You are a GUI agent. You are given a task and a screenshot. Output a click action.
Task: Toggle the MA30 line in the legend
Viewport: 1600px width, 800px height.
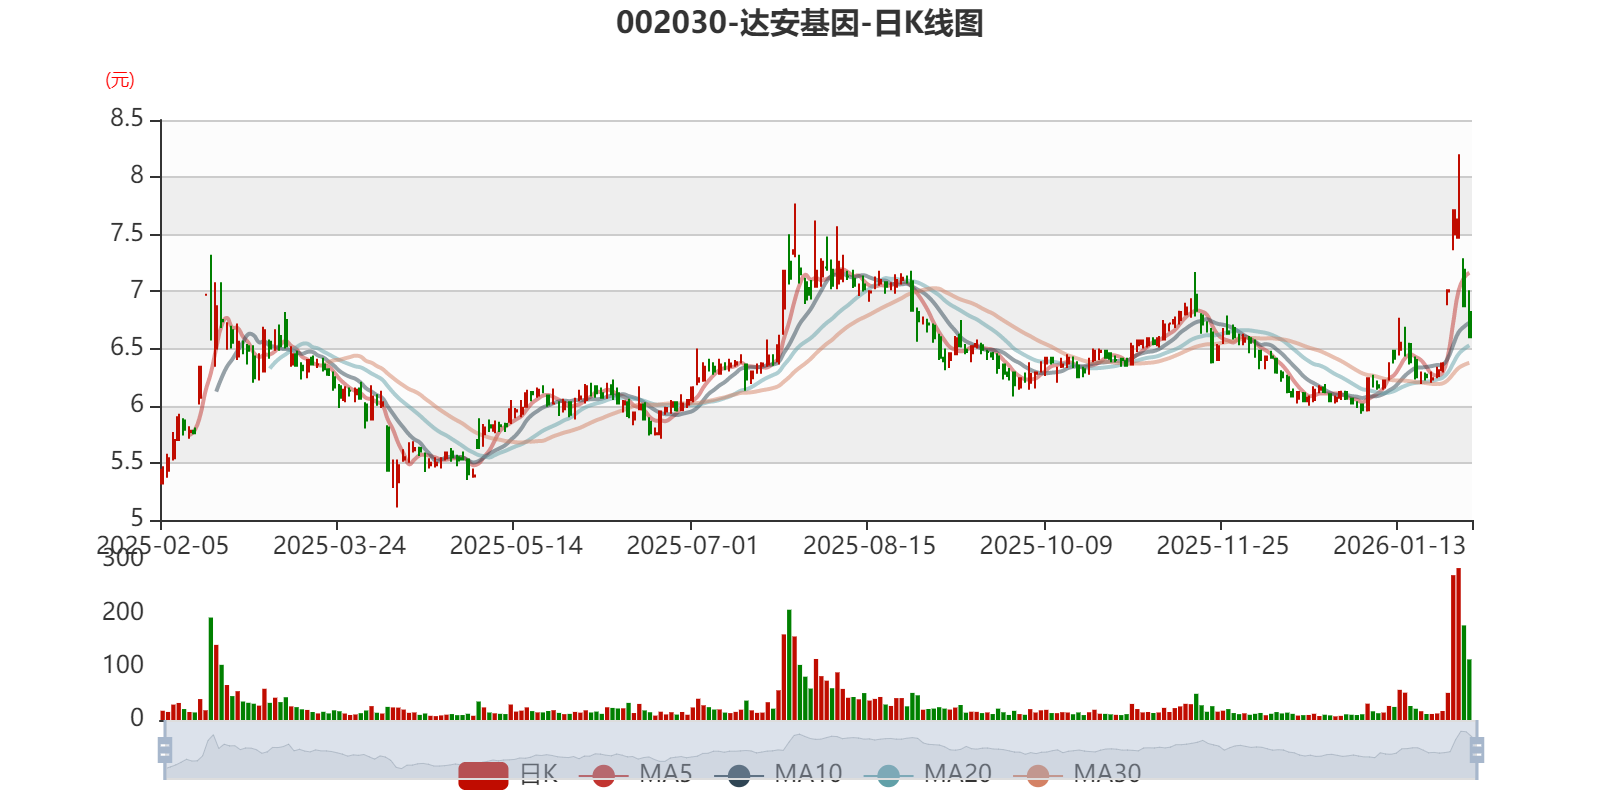click(x=1077, y=774)
